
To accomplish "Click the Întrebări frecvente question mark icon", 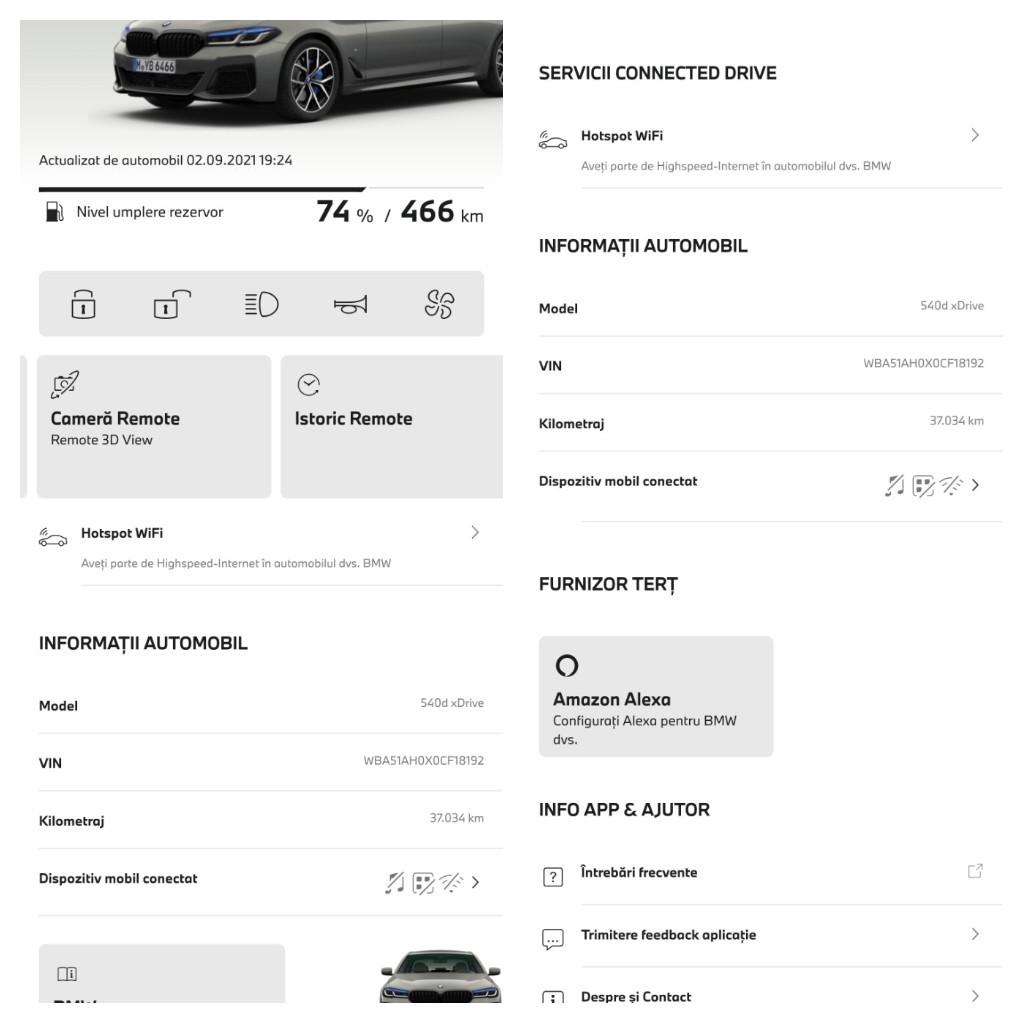I will pos(553,876).
